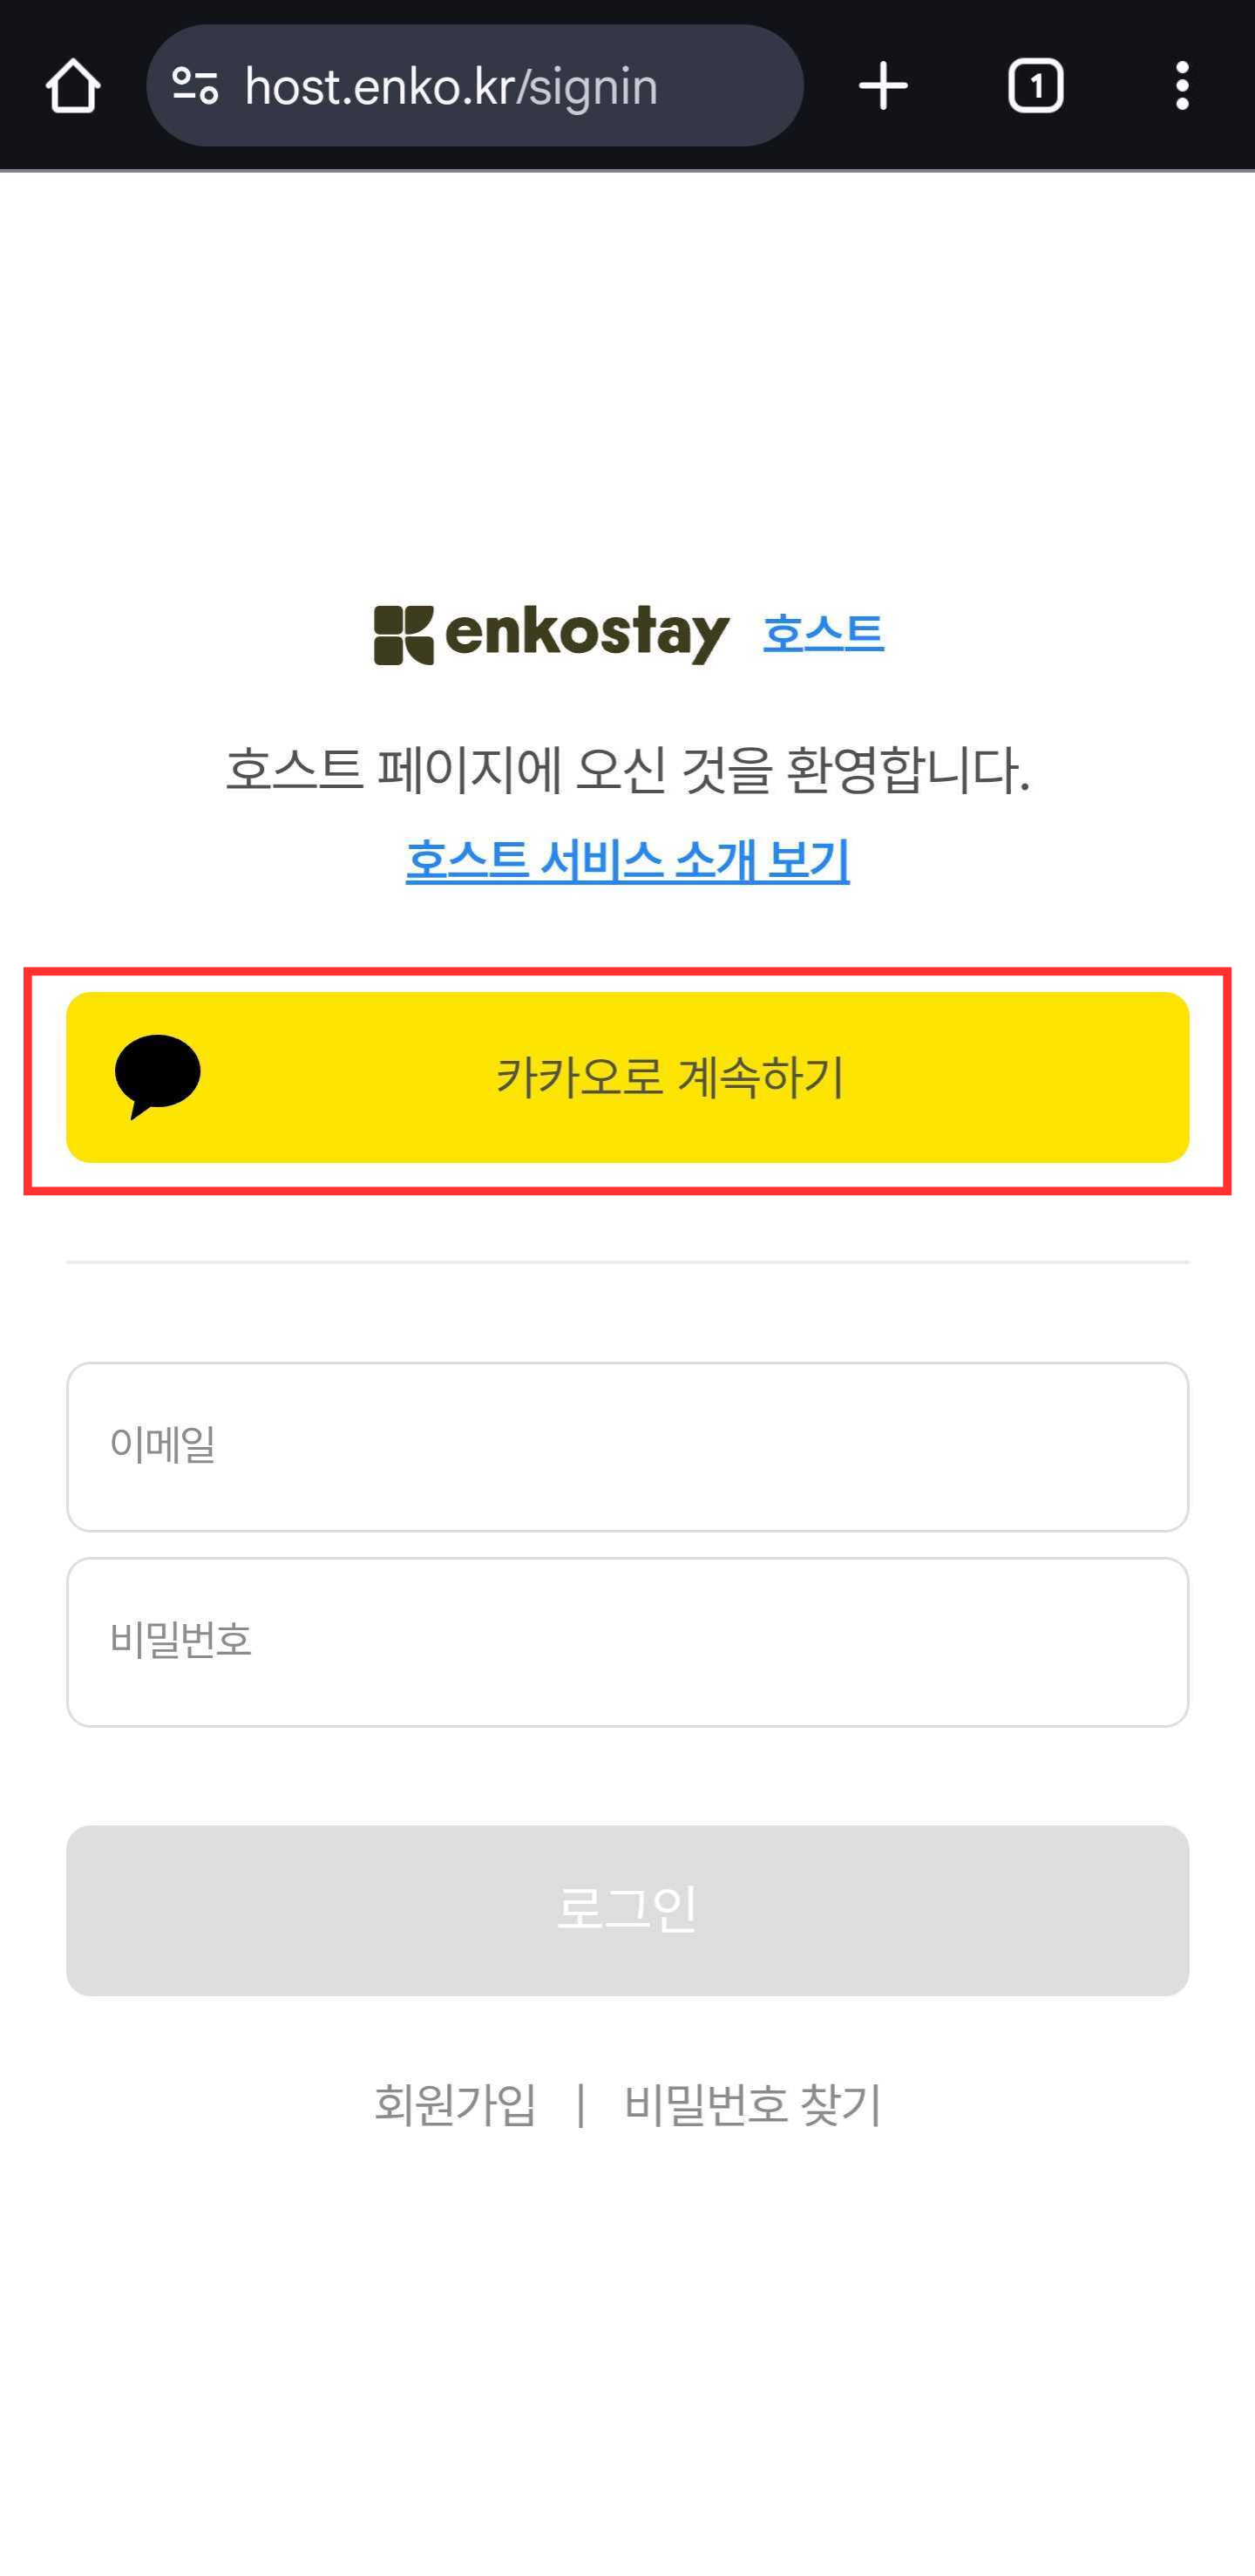Open a new tab with plus icon
The height and width of the screenshot is (2576, 1255).
[883, 86]
